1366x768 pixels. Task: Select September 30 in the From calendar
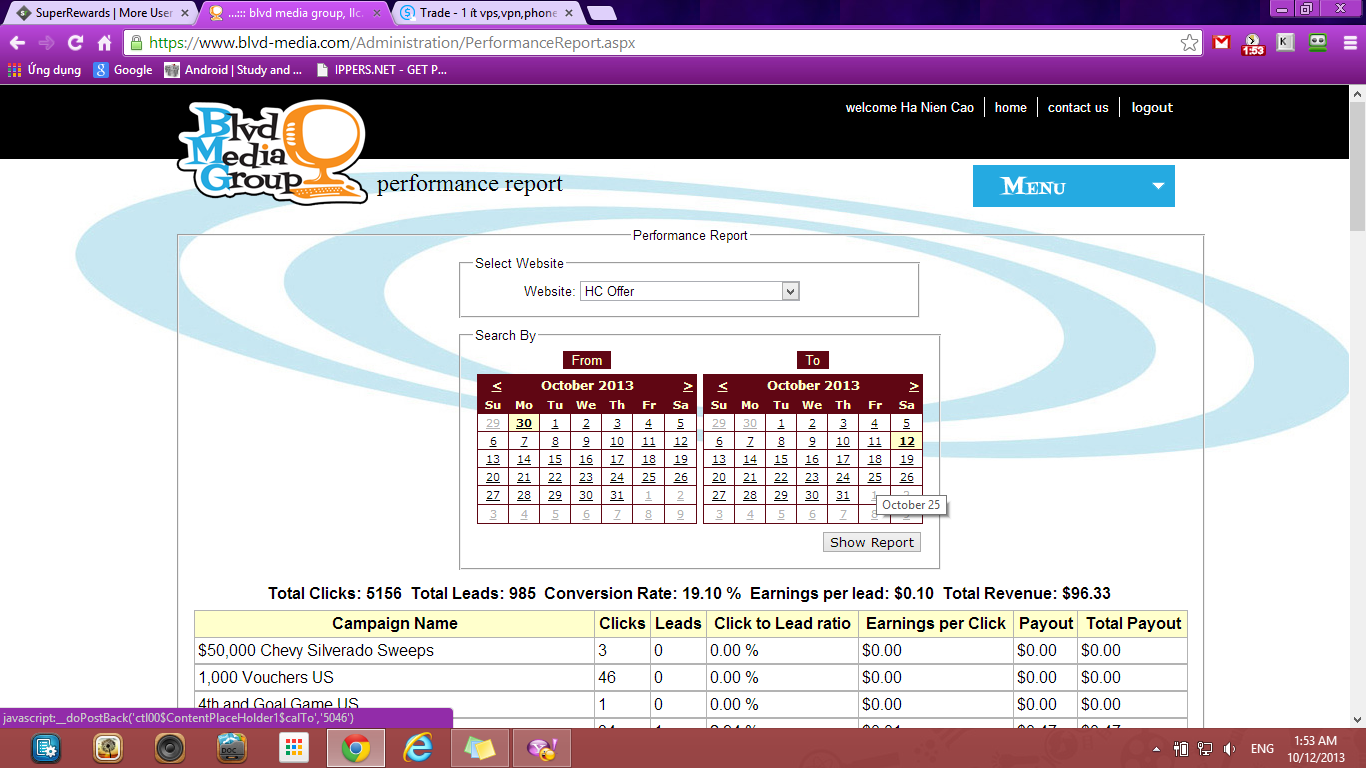[524, 423]
